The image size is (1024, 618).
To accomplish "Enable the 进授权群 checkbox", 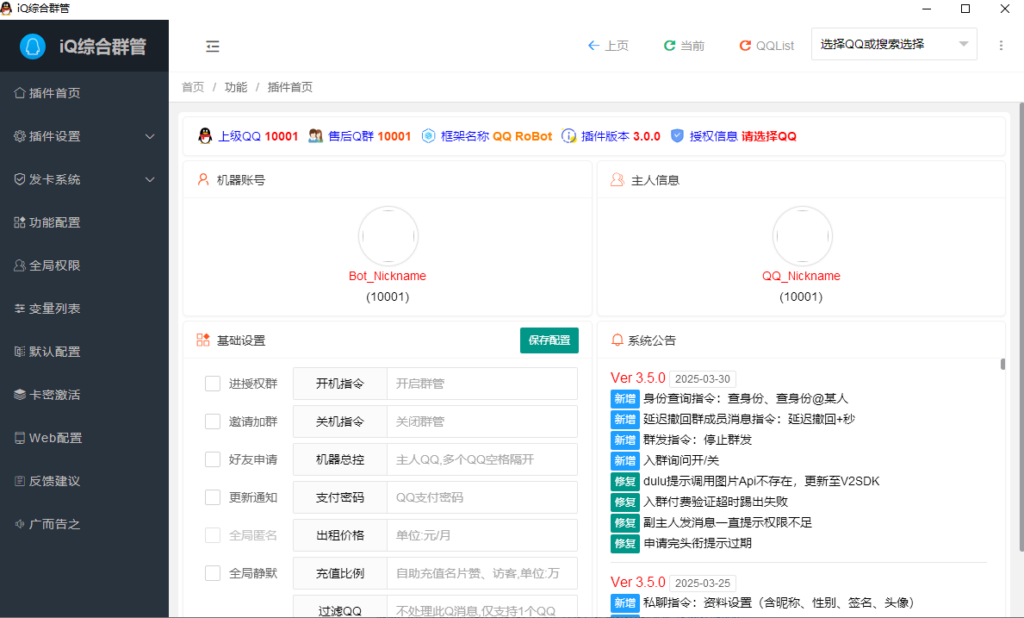I will [x=213, y=383].
